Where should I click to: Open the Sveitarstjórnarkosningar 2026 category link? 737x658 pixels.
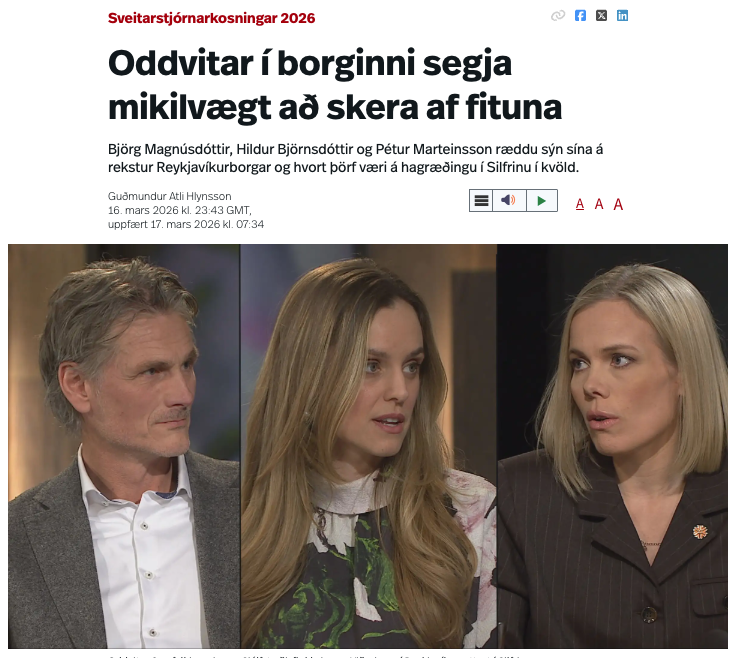pos(212,18)
